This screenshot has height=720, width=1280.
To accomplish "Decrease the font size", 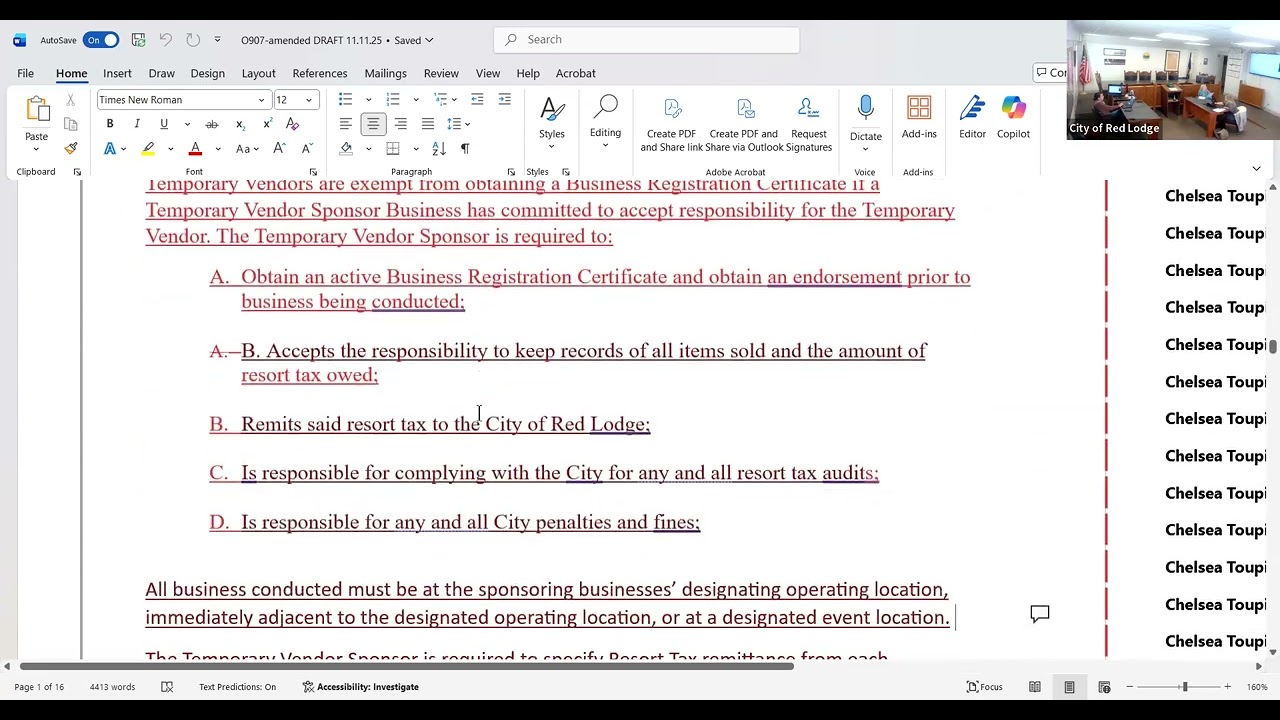I will (307, 148).
